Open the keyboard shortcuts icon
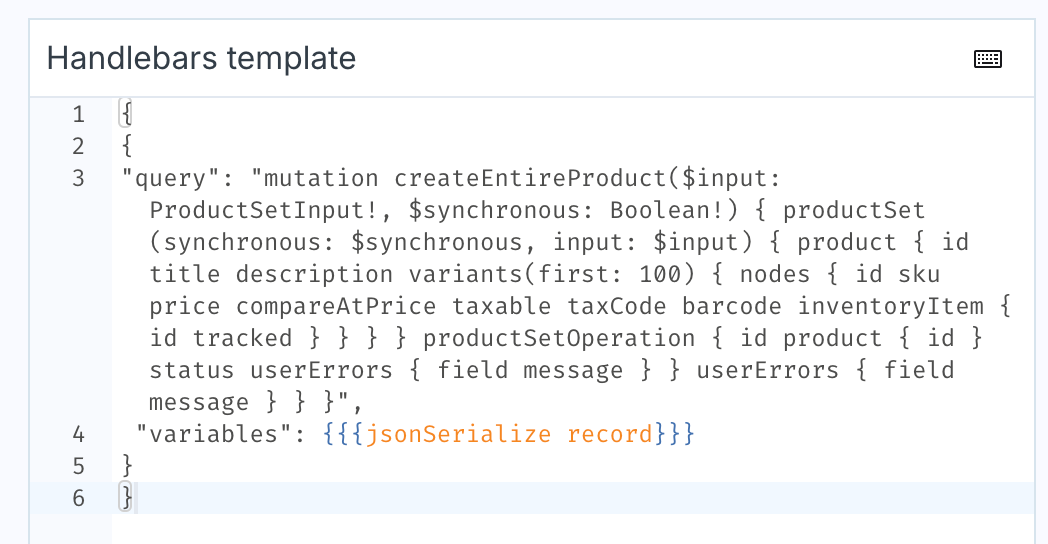This screenshot has height=544, width=1048. coord(987,59)
